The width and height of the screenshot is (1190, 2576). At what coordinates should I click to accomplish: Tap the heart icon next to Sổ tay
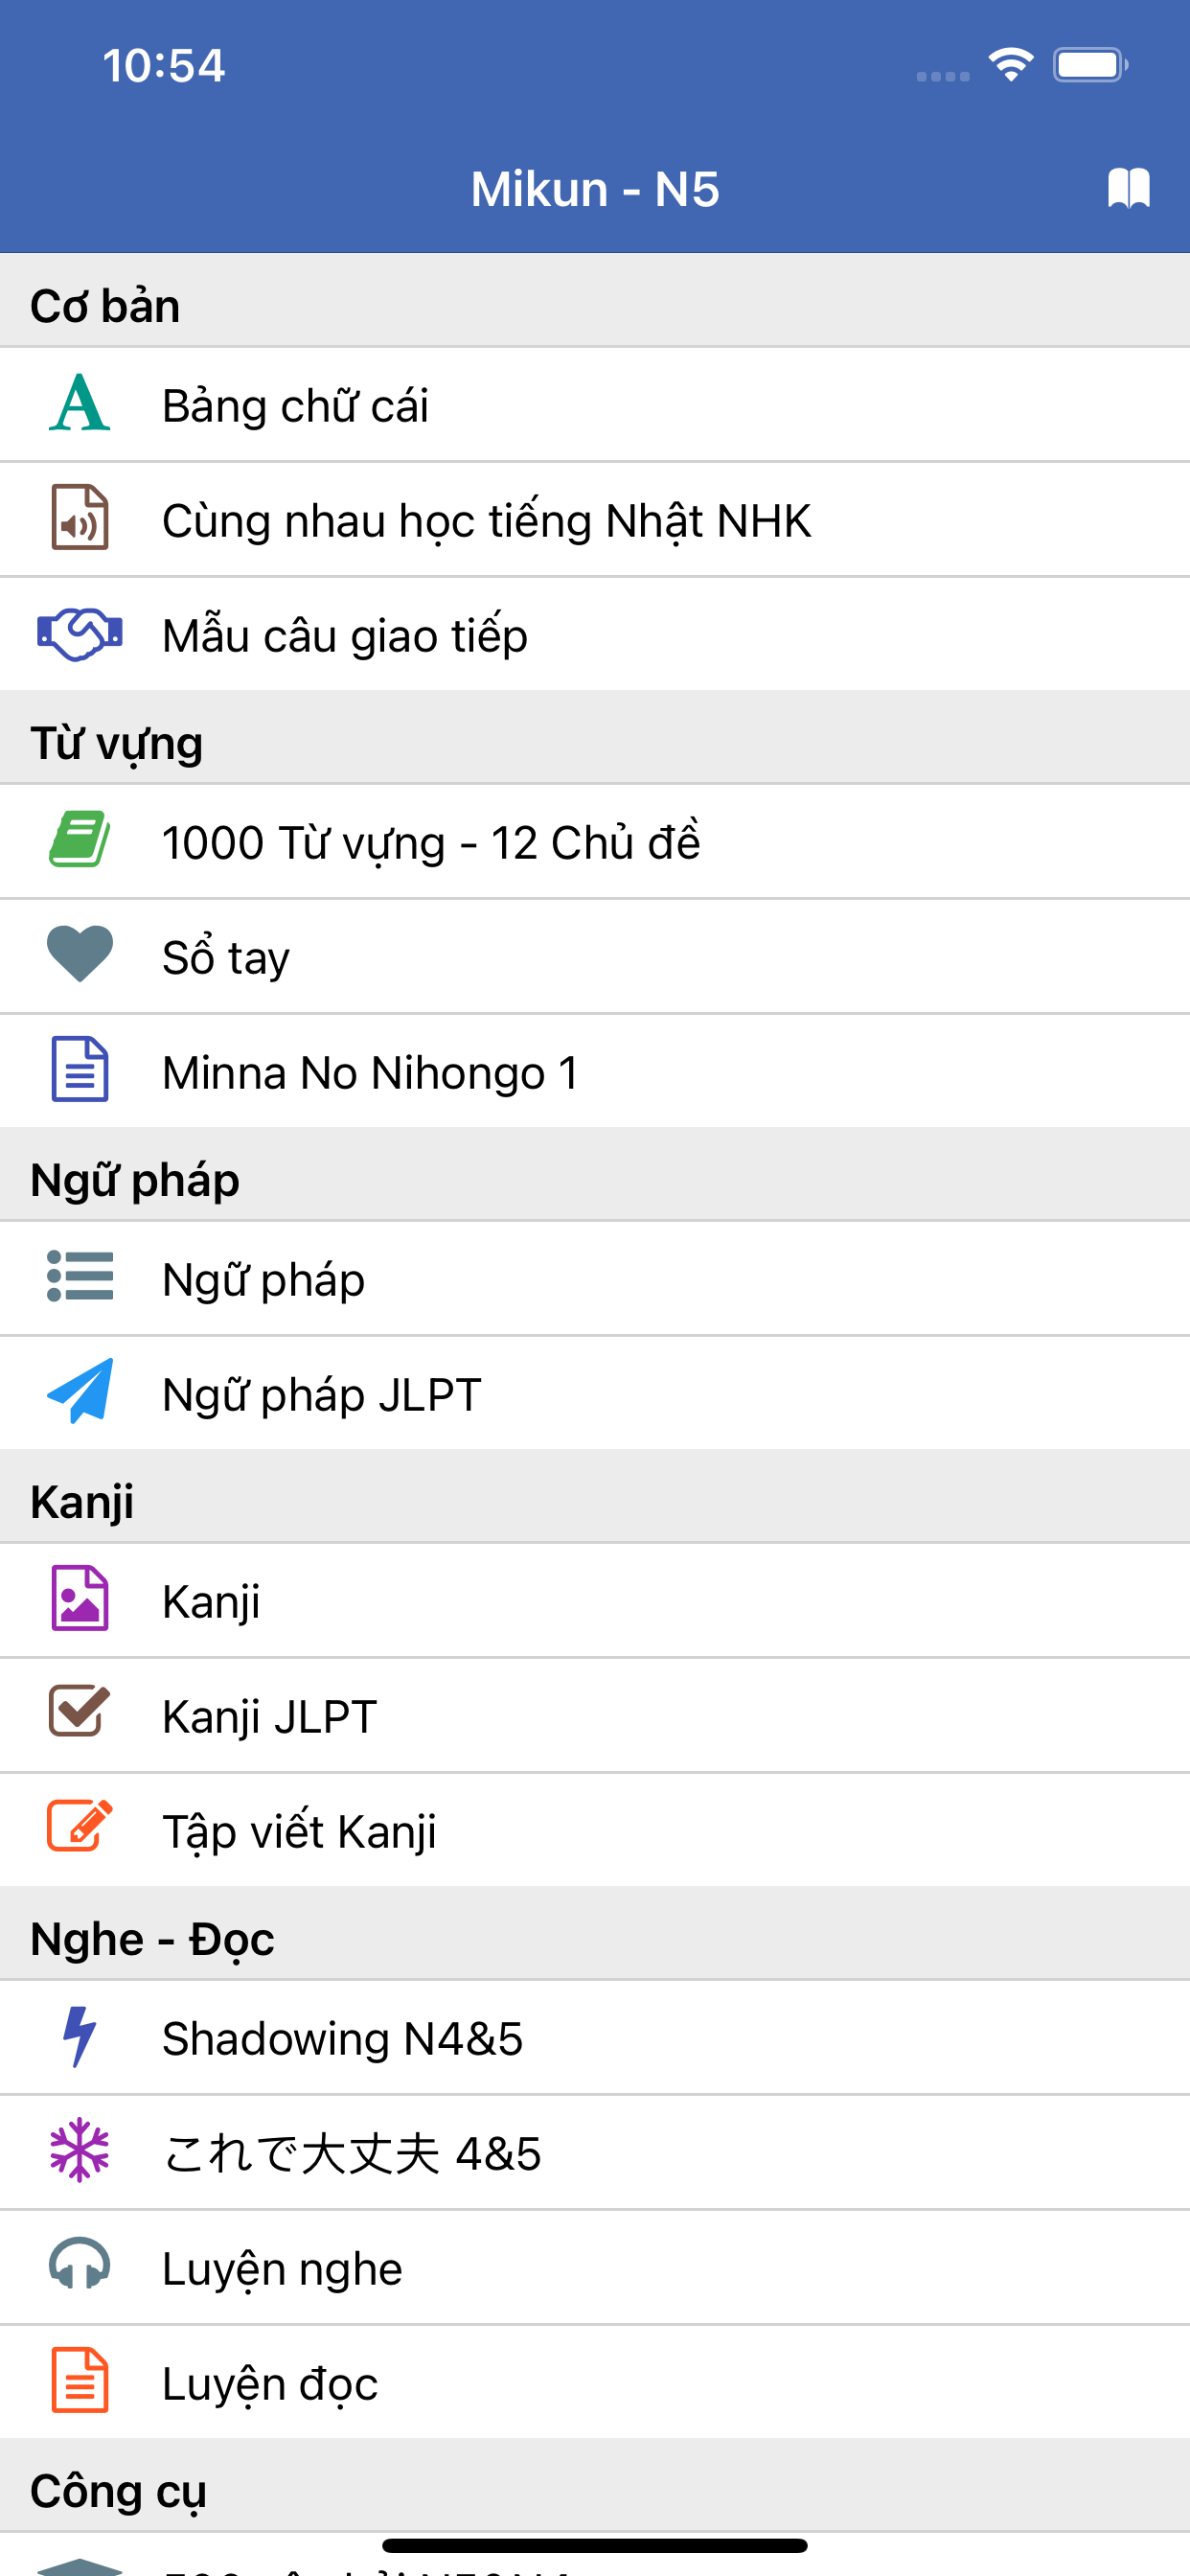(x=80, y=955)
